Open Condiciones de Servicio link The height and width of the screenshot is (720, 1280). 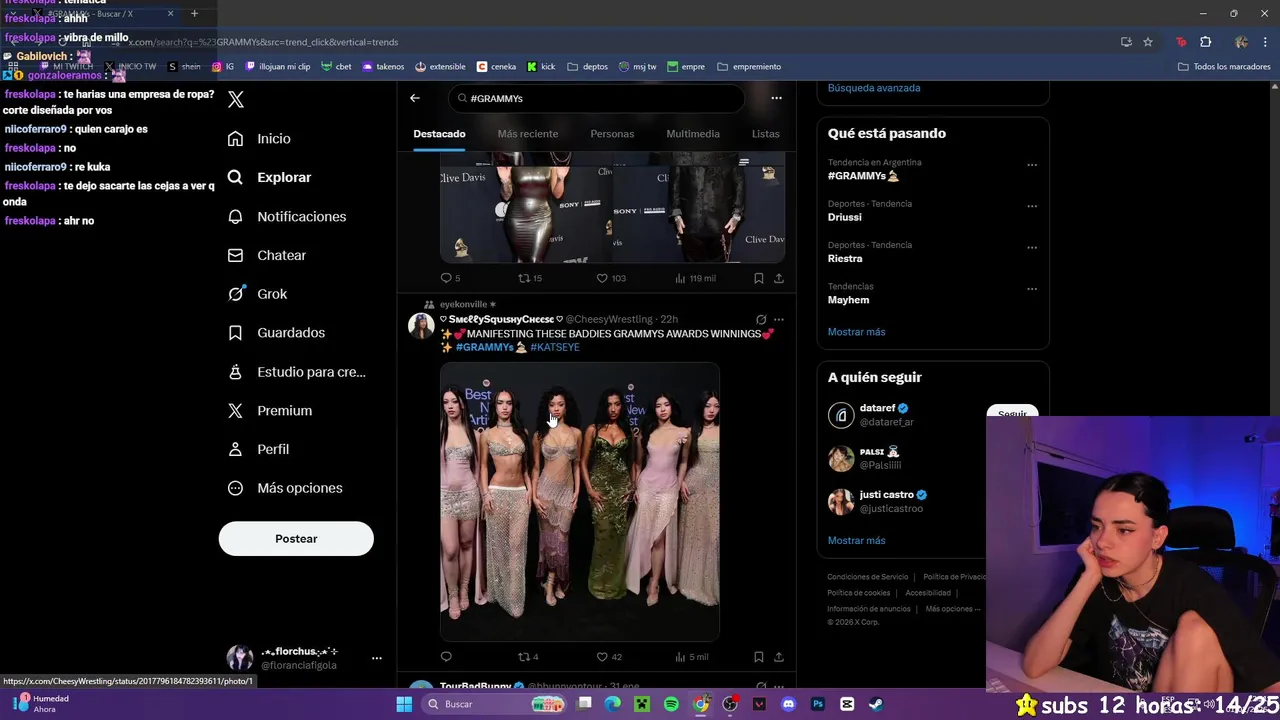click(868, 577)
